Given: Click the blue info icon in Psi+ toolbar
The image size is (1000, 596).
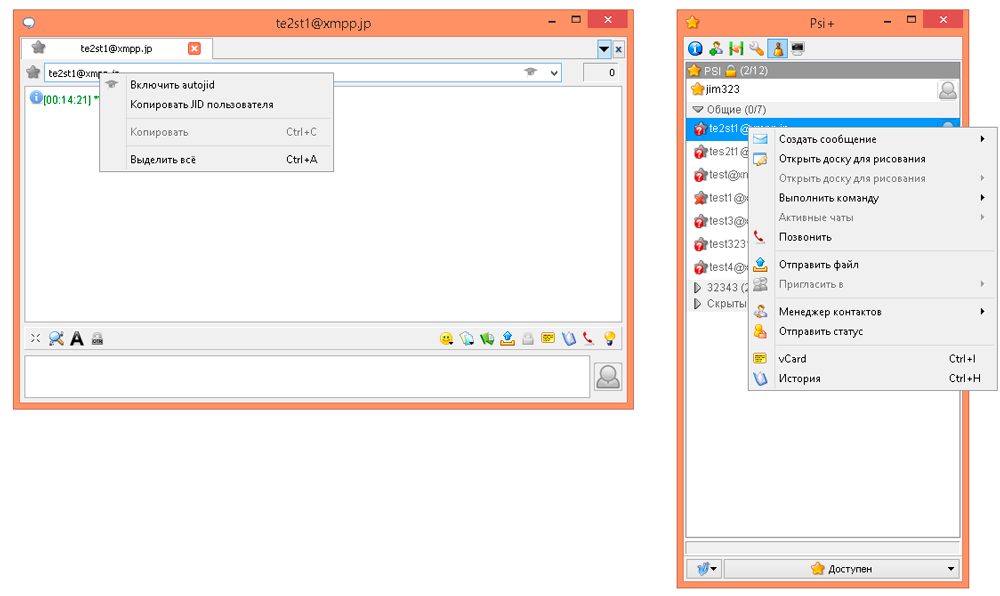Looking at the screenshot, I should pyautogui.click(x=695, y=48).
